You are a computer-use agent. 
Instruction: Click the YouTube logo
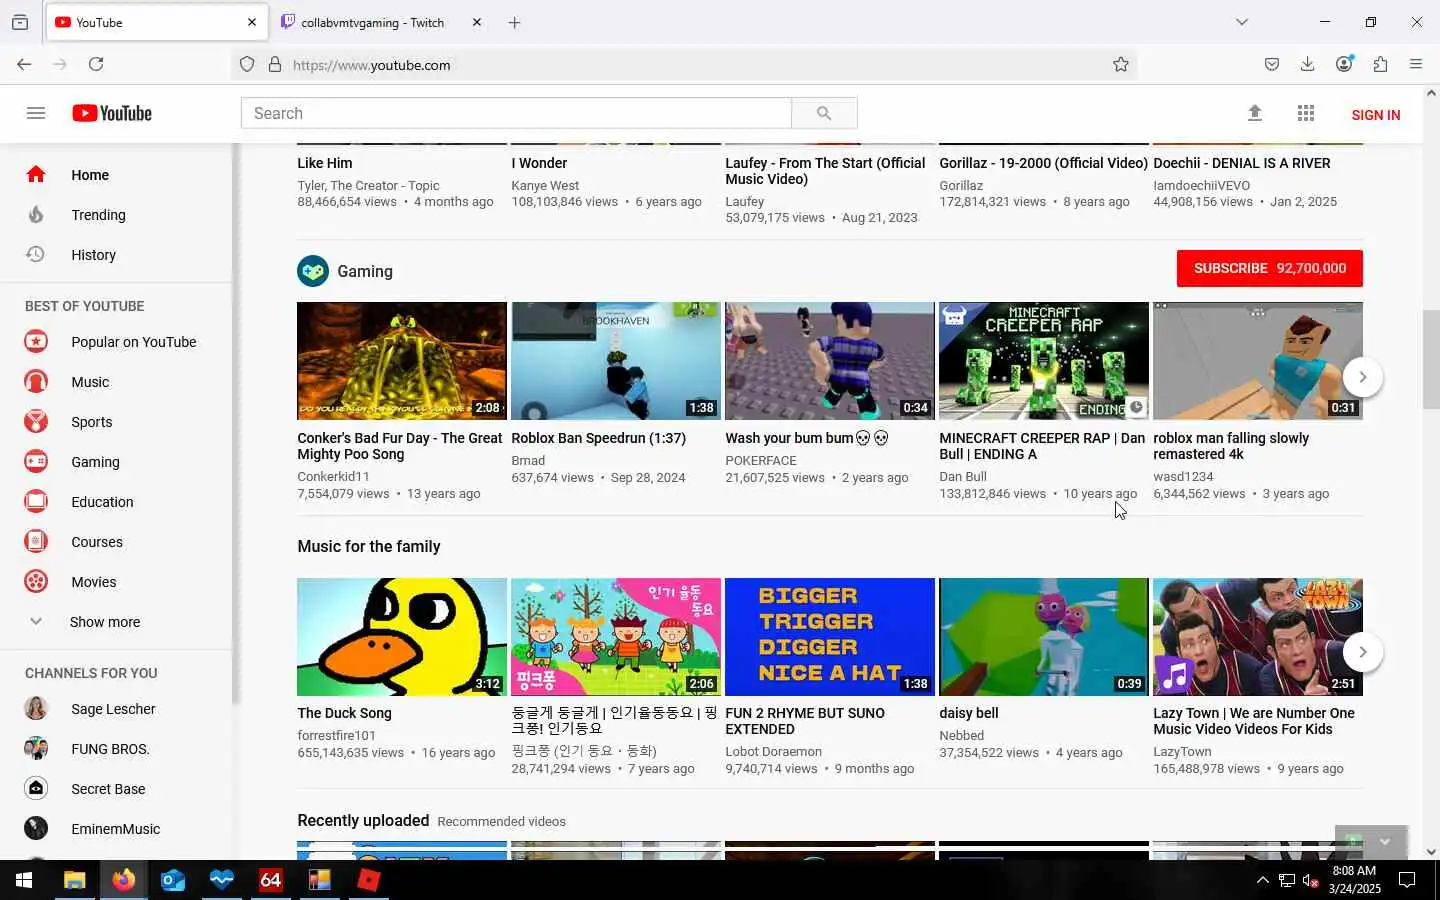(112, 113)
